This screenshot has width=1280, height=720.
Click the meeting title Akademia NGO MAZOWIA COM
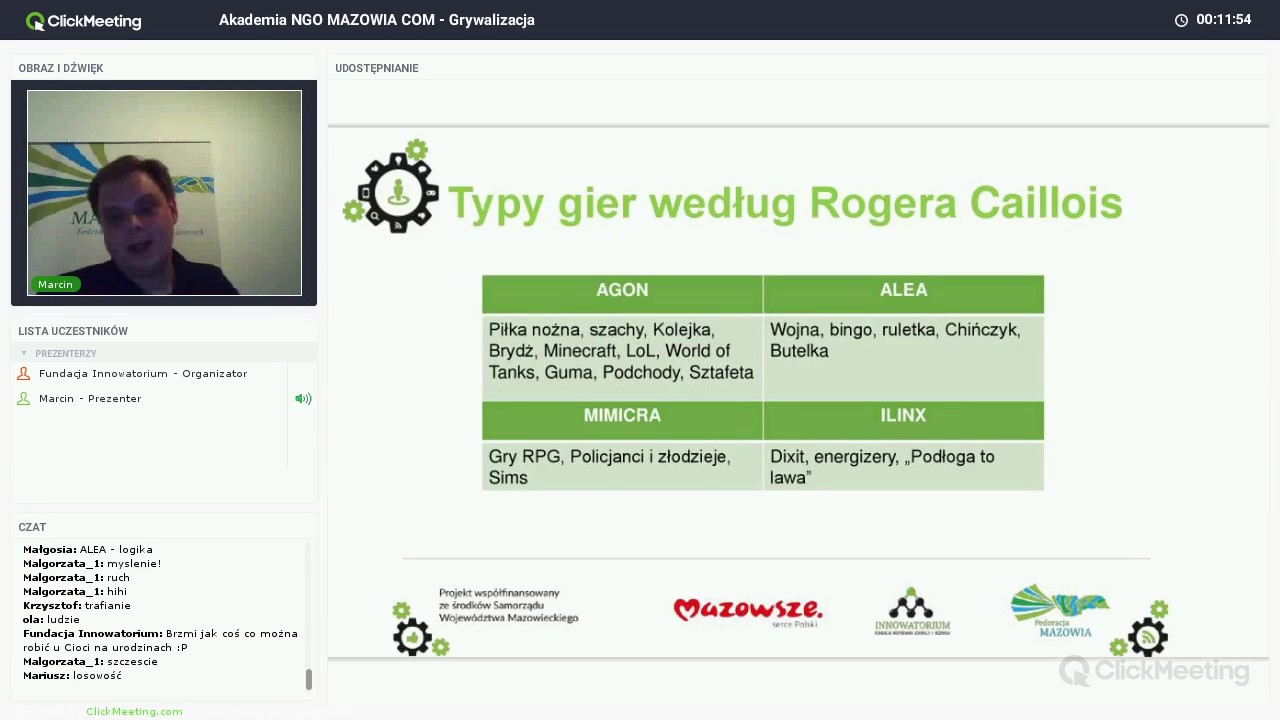coord(377,20)
